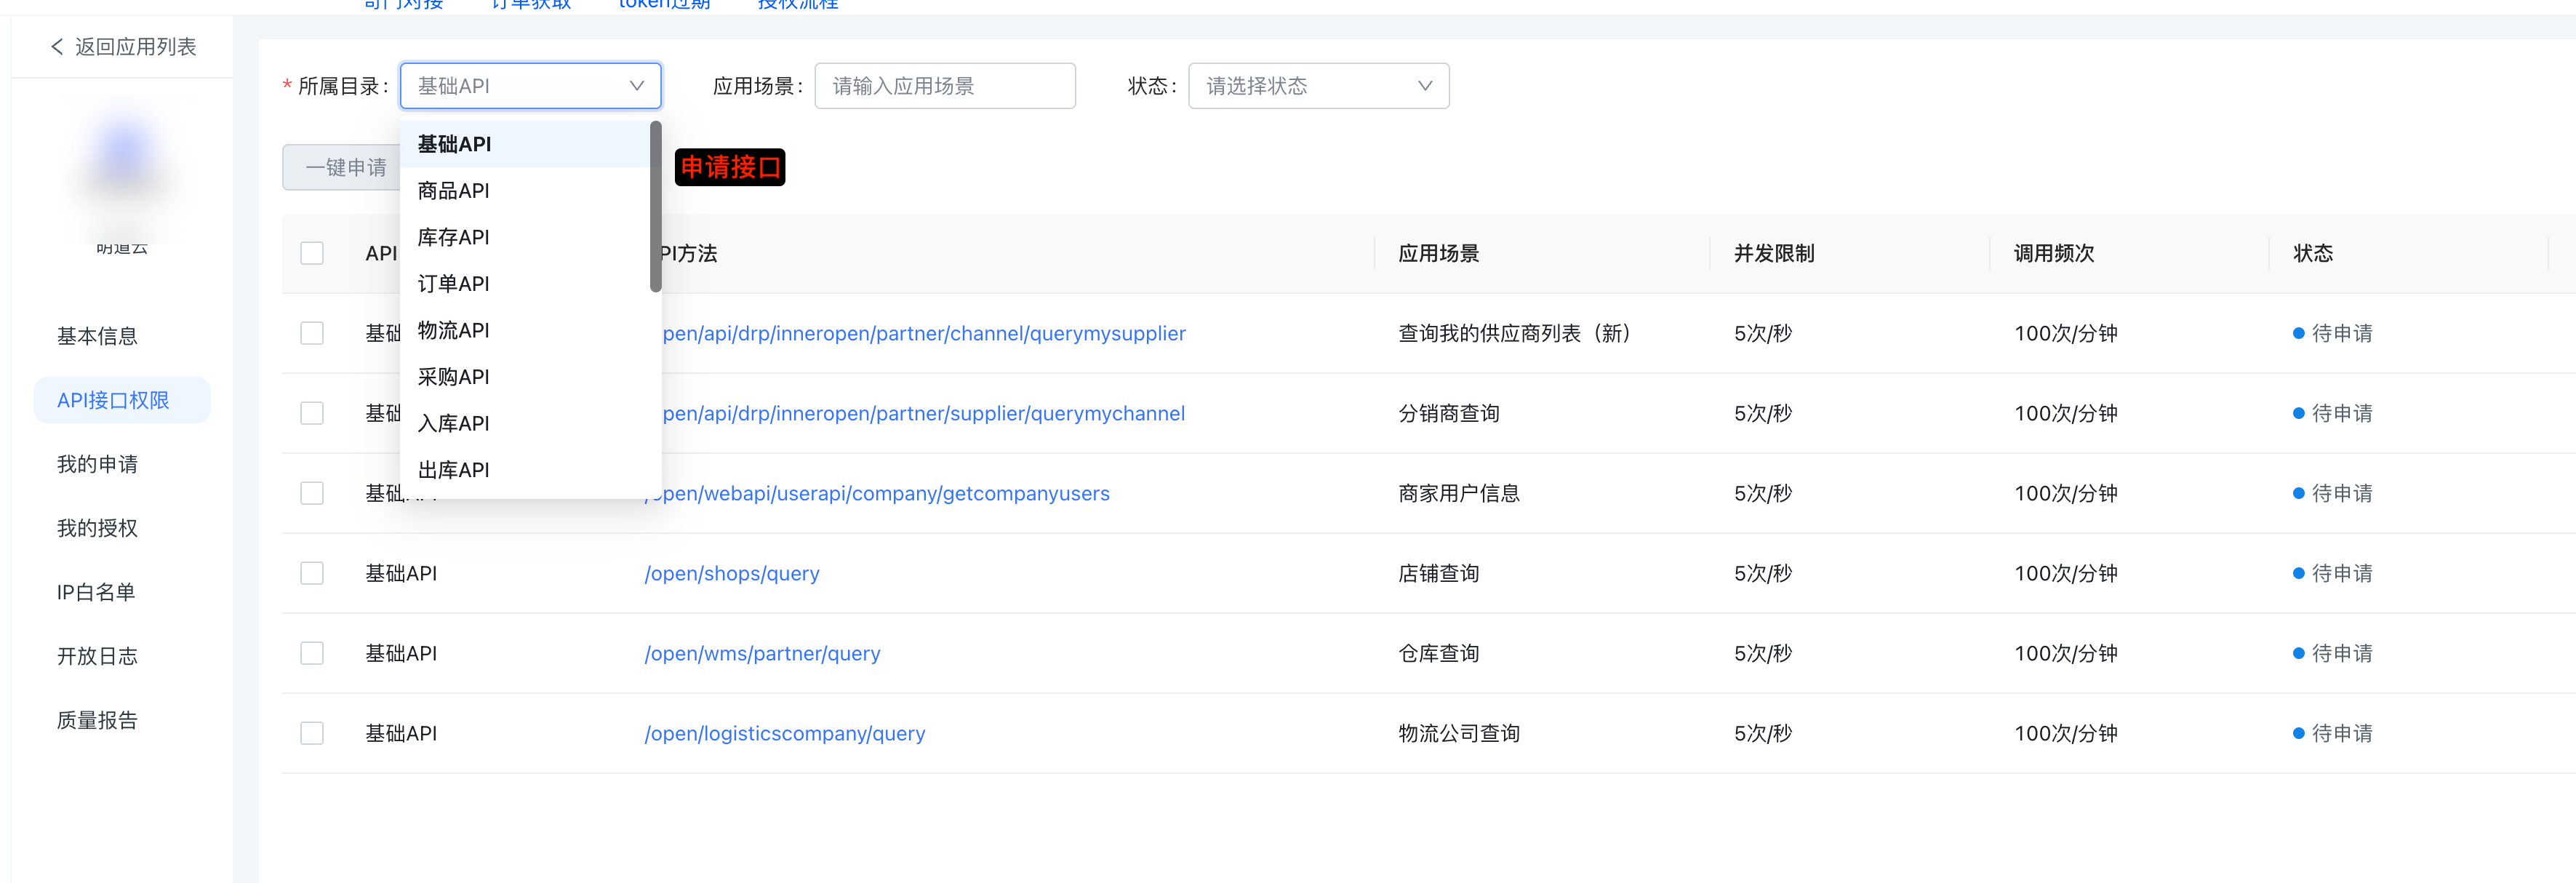
Task: Click the 物流公司查询 scenario cell
Action: point(1459,733)
